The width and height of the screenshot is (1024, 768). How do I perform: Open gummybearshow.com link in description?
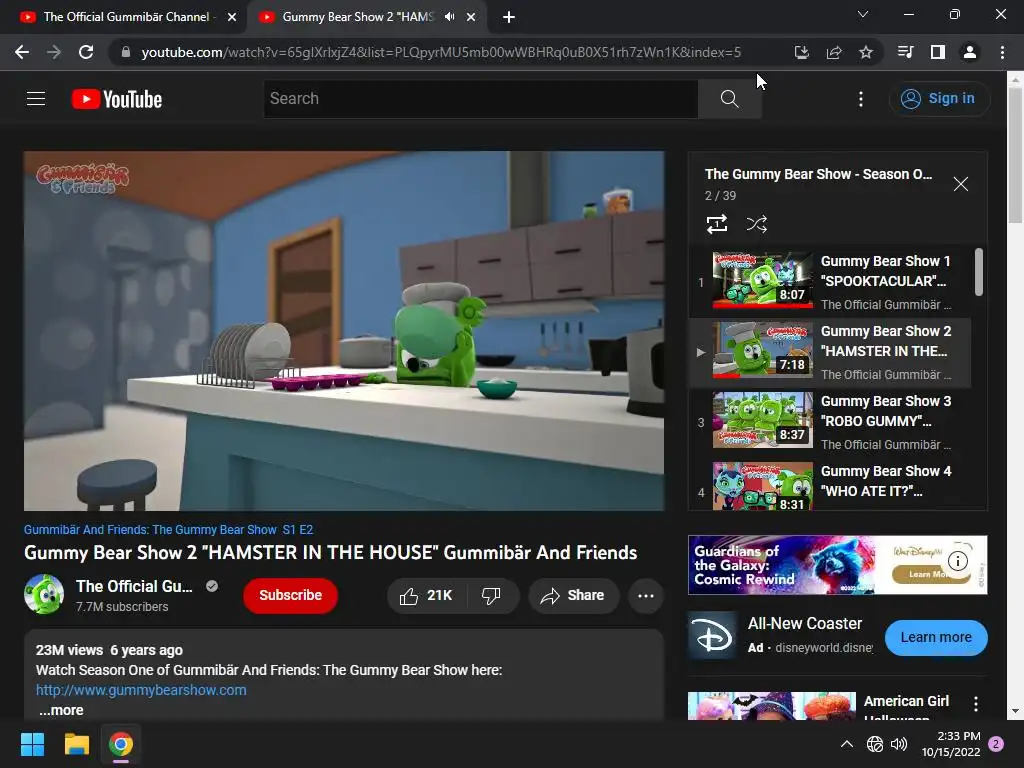tap(141, 690)
